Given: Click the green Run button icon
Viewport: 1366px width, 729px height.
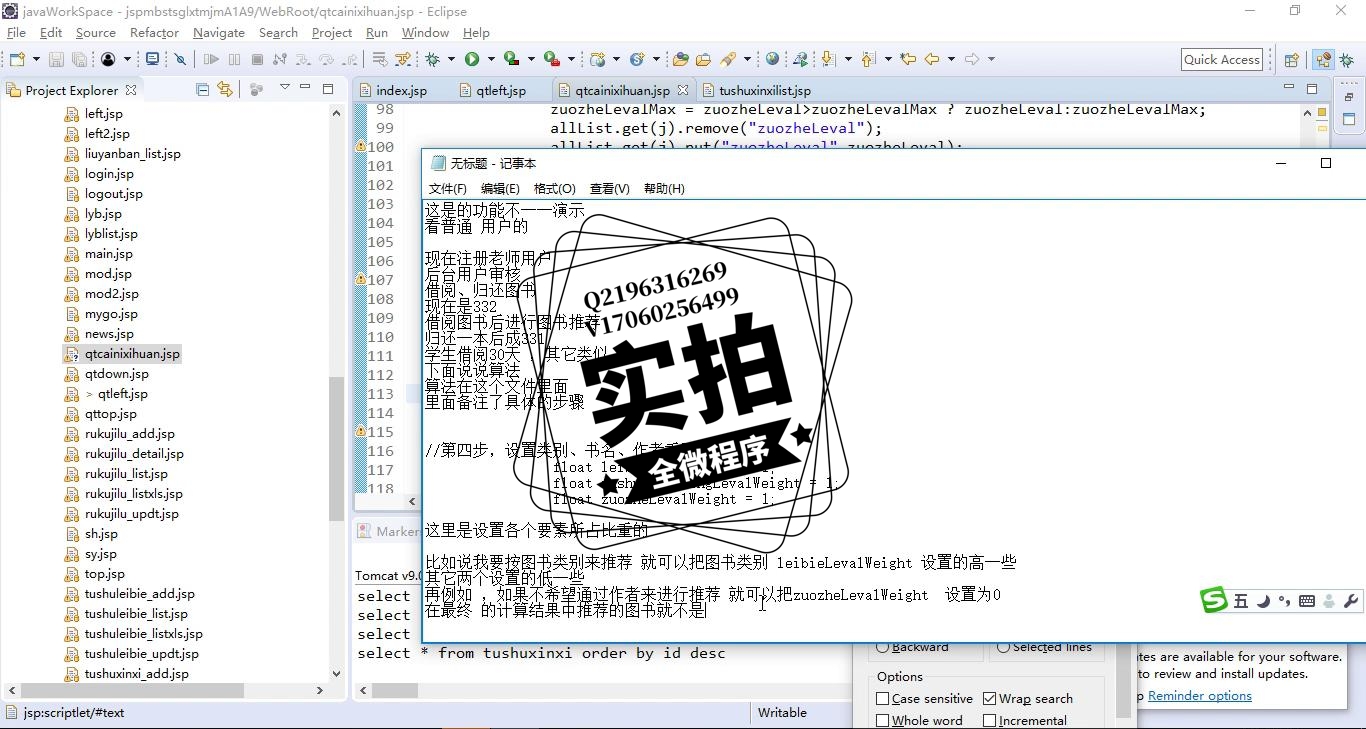Looking at the screenshot, I should (472, 59).
